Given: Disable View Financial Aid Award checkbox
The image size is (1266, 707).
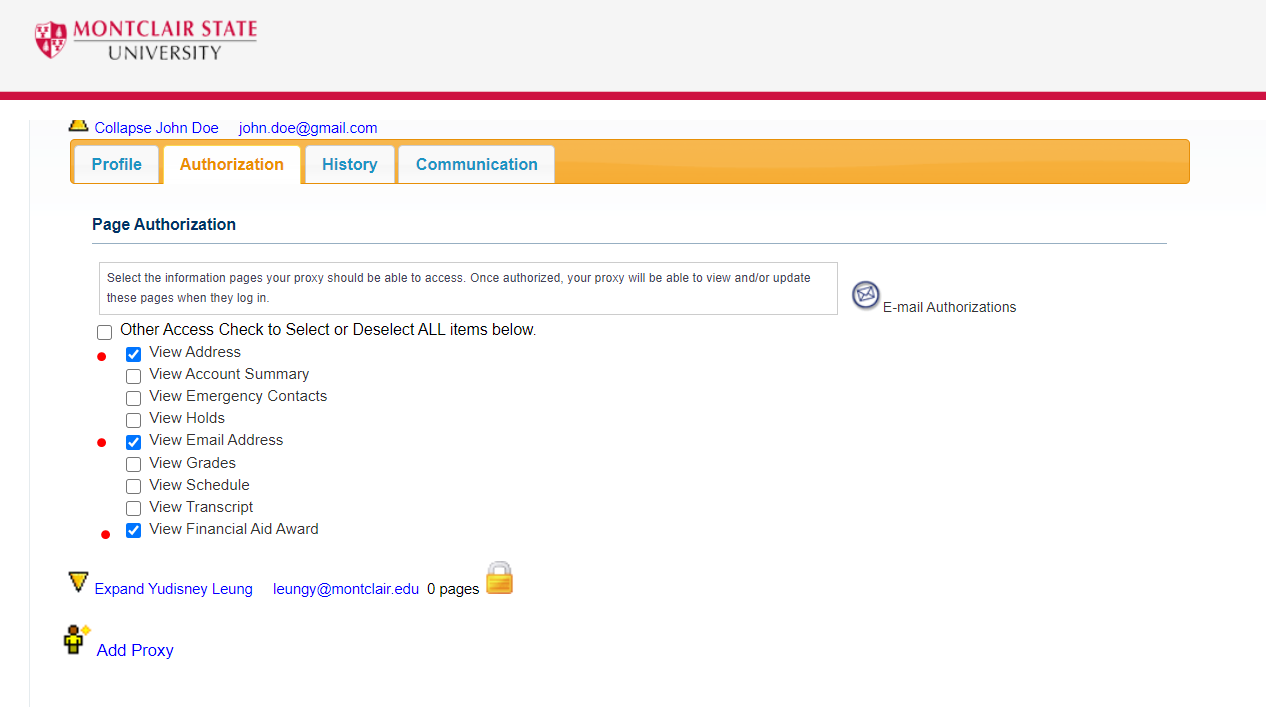Looking at the screenshot, I should tap(133, 530).
